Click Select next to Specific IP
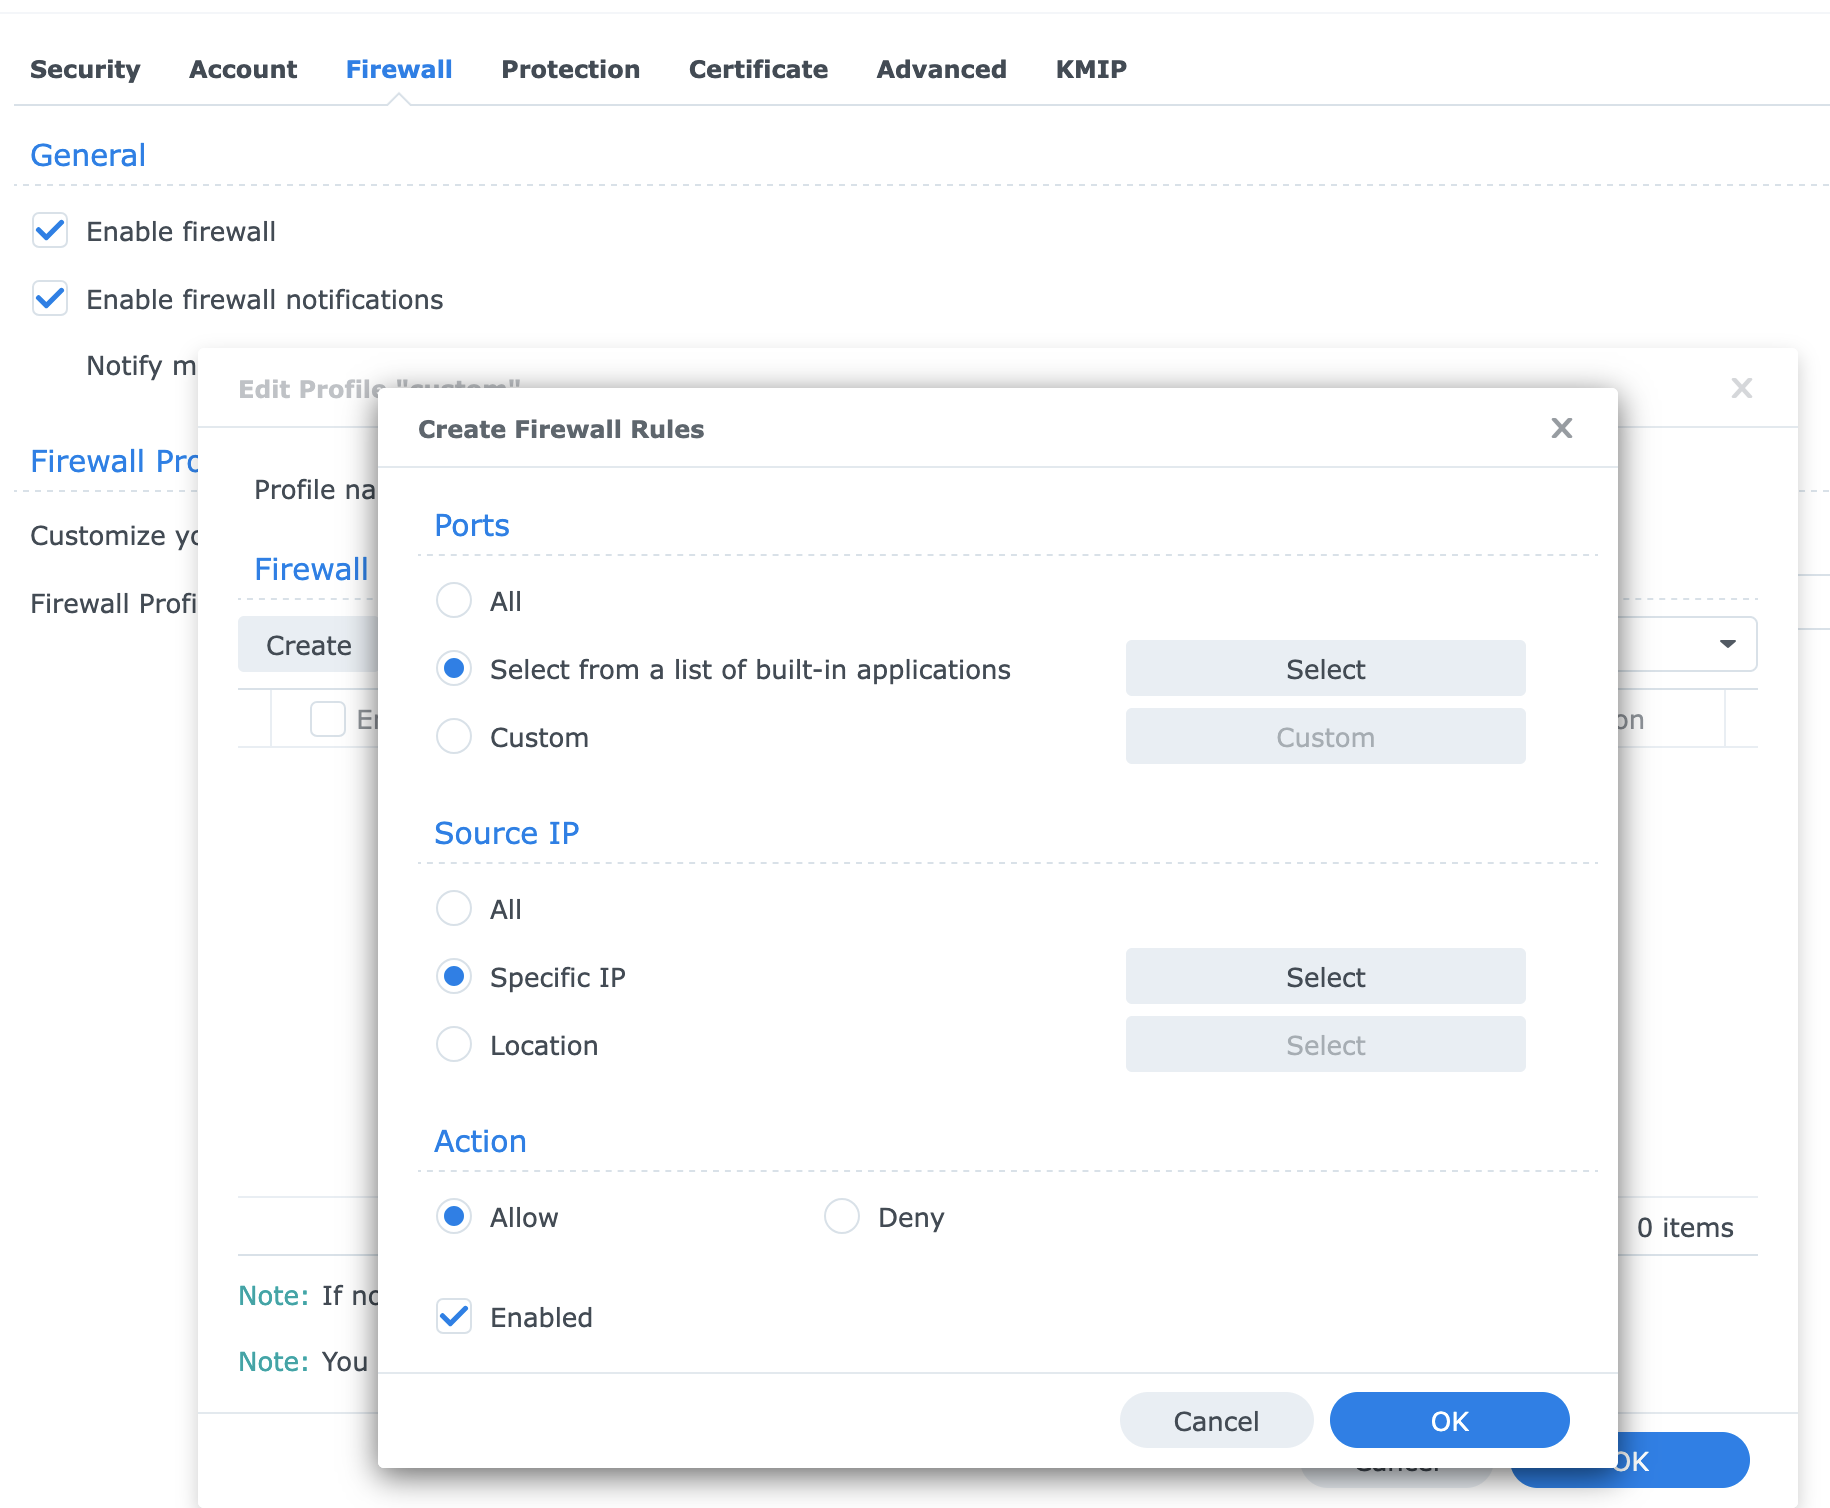 [x=1325, y=976]
